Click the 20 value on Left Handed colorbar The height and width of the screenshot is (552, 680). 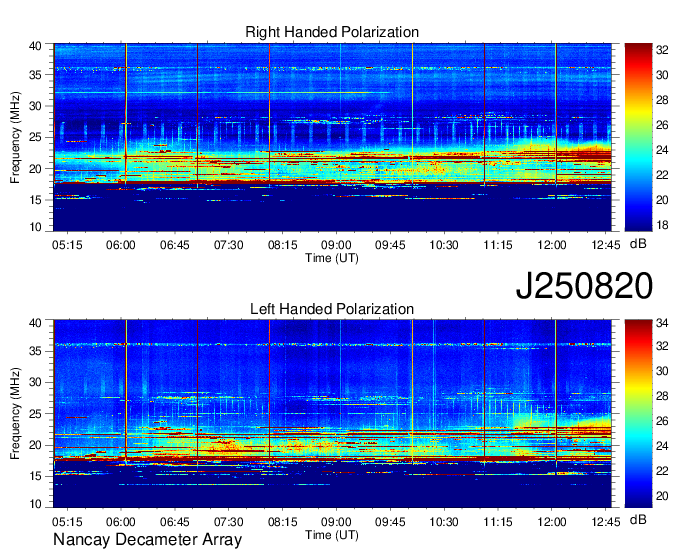point(662,495)
